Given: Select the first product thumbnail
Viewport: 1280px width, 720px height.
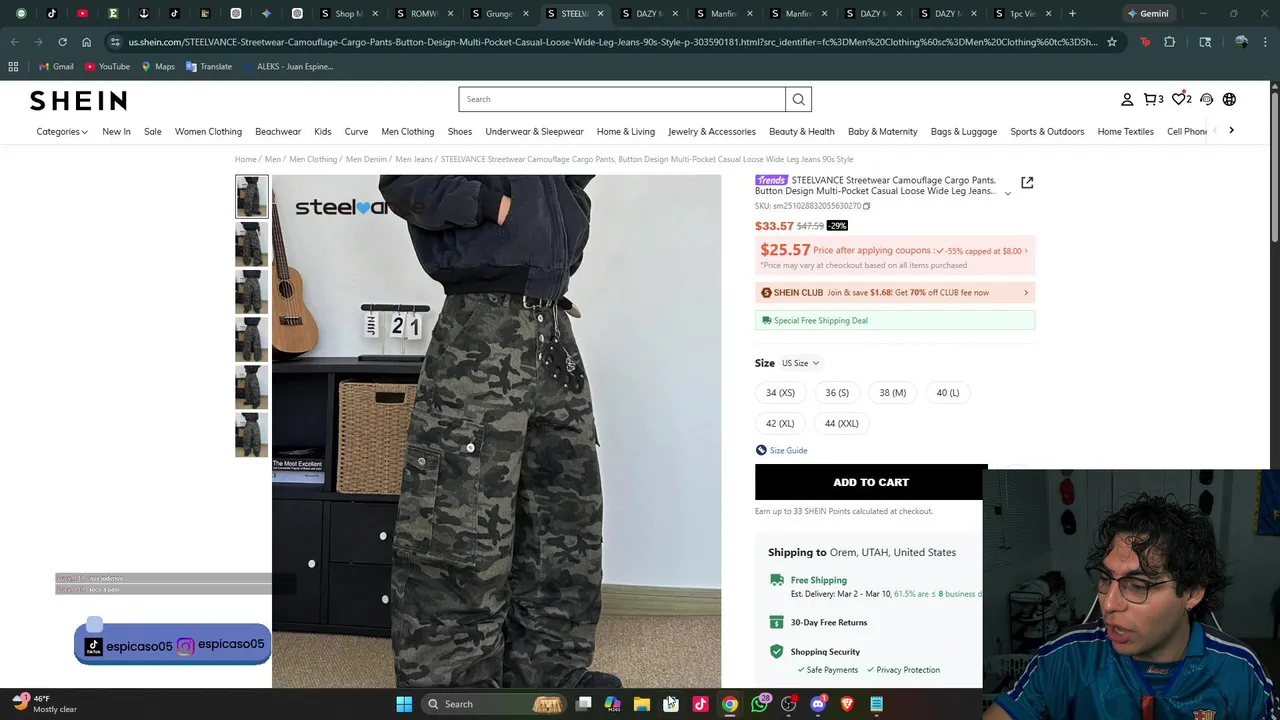Looking at the screenshot, I should click(x=251, y=196).
